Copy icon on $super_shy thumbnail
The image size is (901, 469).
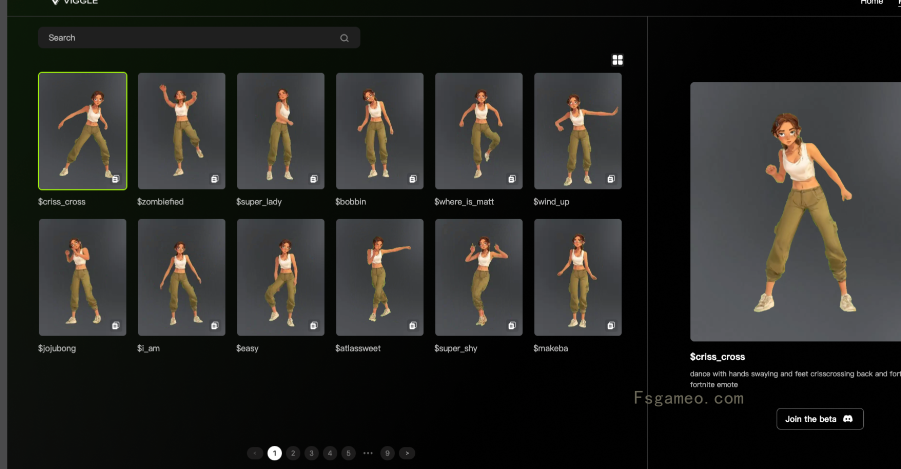[512, 325]
